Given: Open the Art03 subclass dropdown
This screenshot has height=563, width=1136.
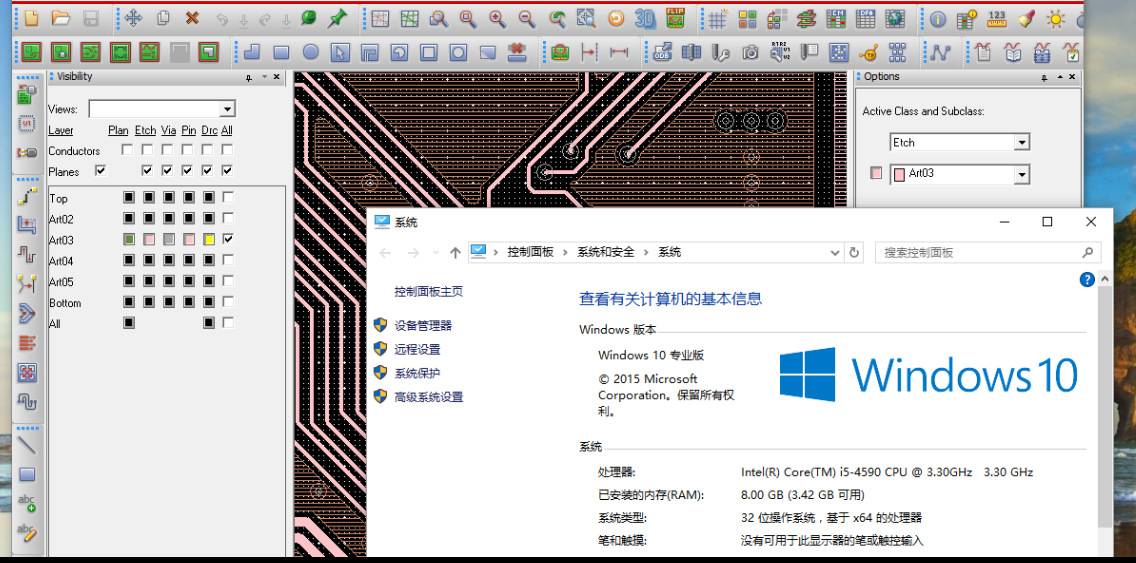Looking at the screenshot, I should (1022, 174).
